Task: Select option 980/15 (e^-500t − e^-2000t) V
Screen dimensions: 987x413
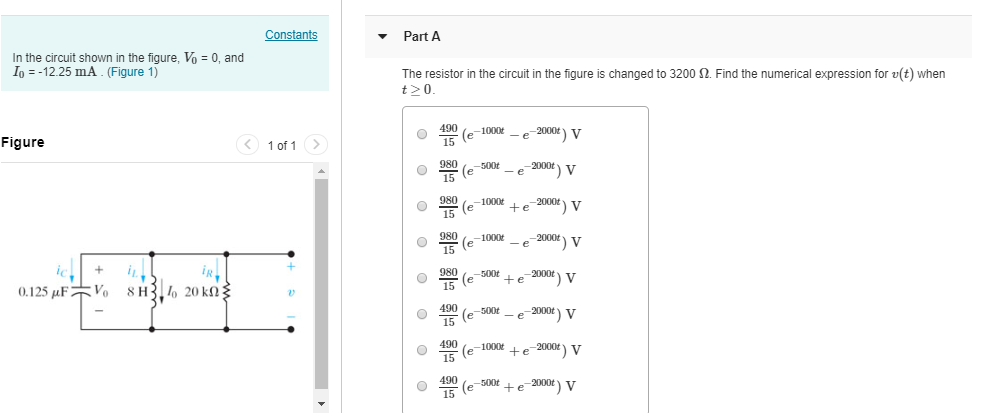Action: (x=421, y=169)
